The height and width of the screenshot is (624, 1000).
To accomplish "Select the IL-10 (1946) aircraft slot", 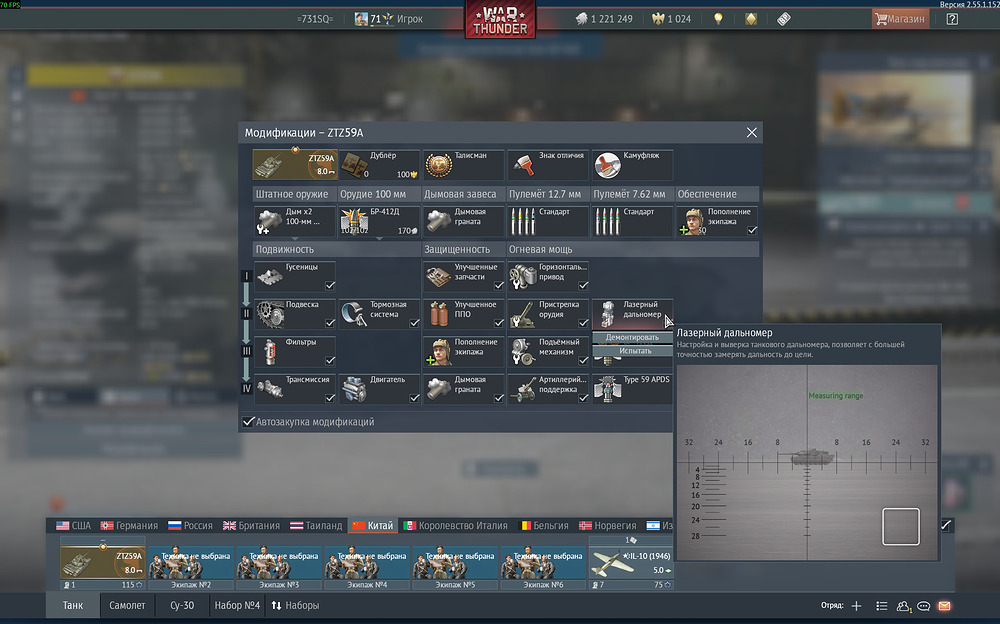I will (x=630, y=563).
